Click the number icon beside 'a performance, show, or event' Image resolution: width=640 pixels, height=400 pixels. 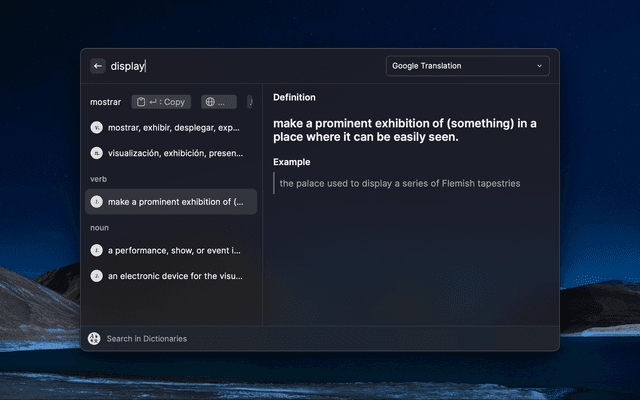point(96,250)
